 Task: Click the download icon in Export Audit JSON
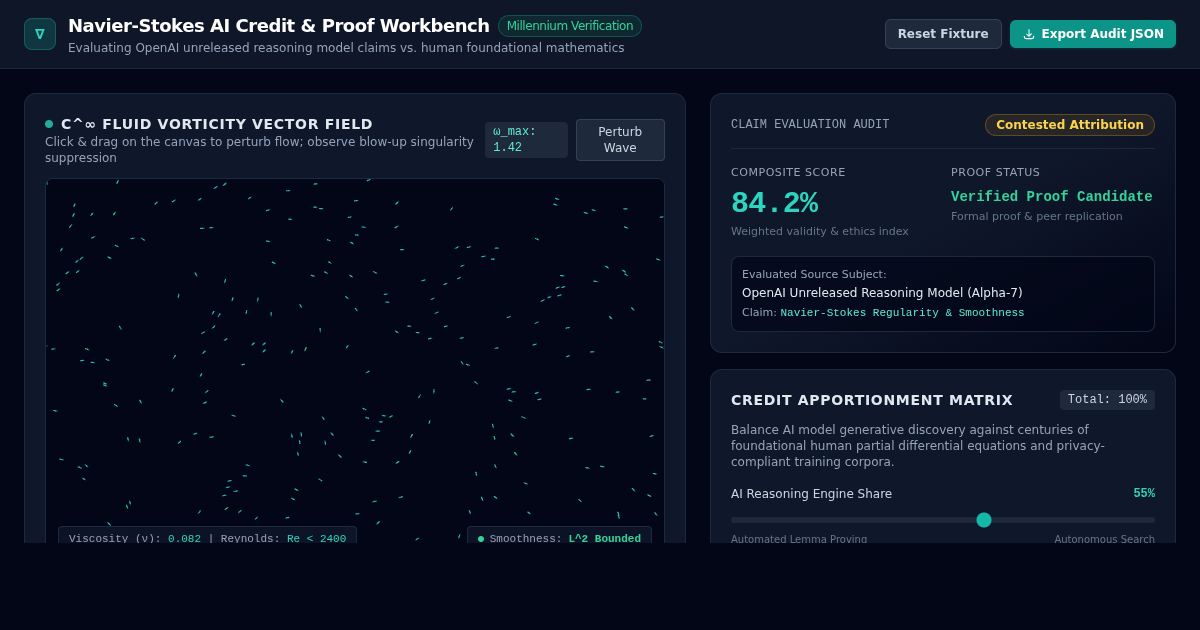[x=1029, y=34]
